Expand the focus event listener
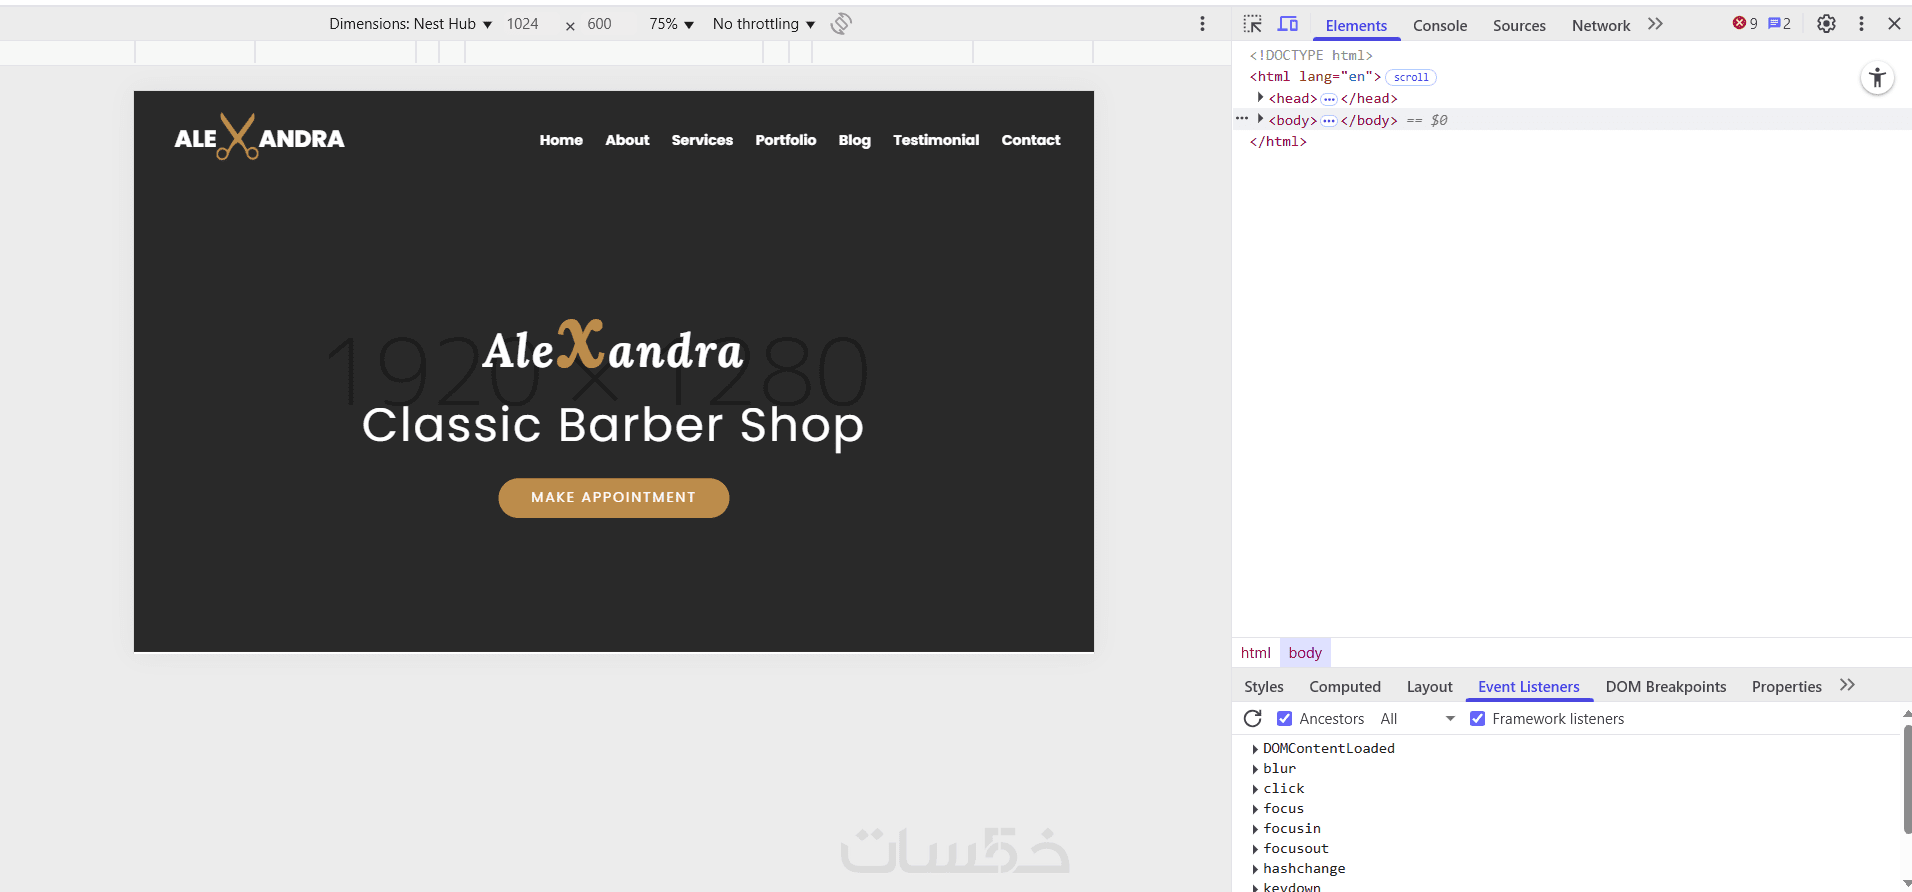This screenshot has width=1912, height=892. click(x=1255, y=809)
